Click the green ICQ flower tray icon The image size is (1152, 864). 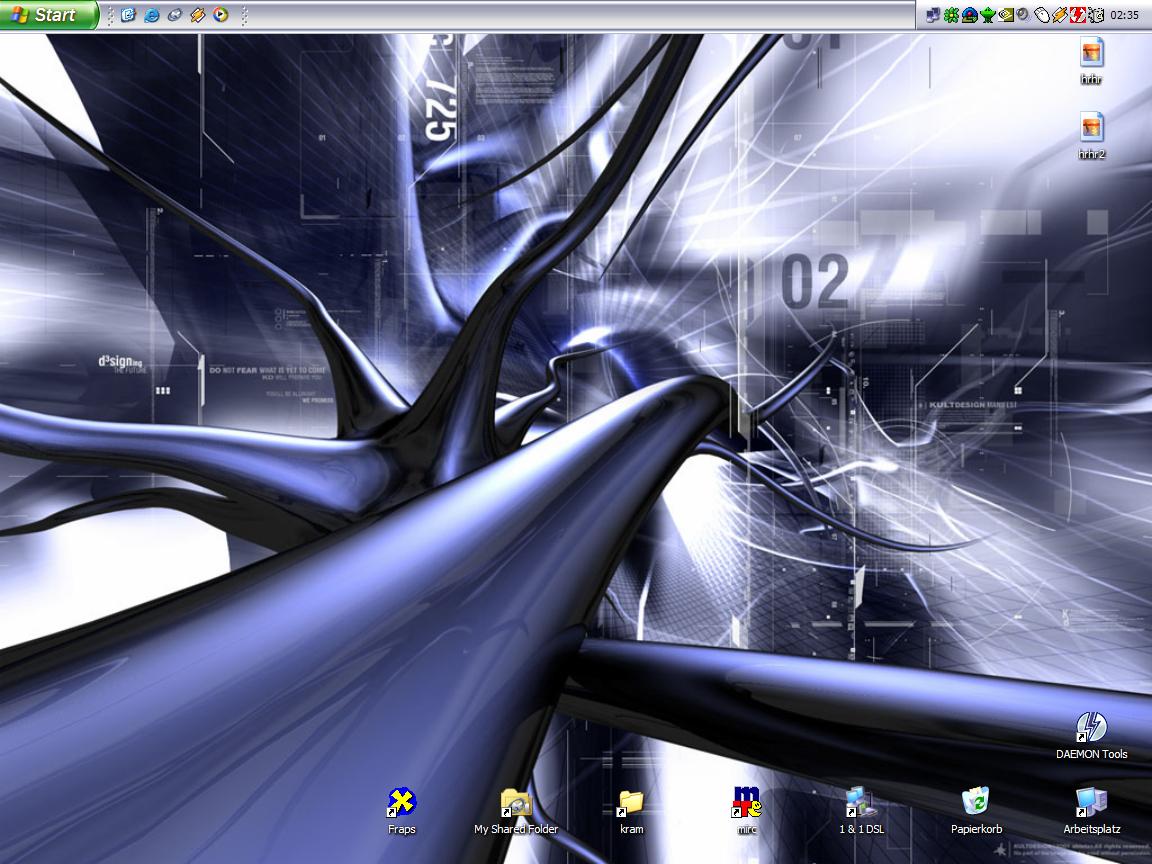click(951, 15)
